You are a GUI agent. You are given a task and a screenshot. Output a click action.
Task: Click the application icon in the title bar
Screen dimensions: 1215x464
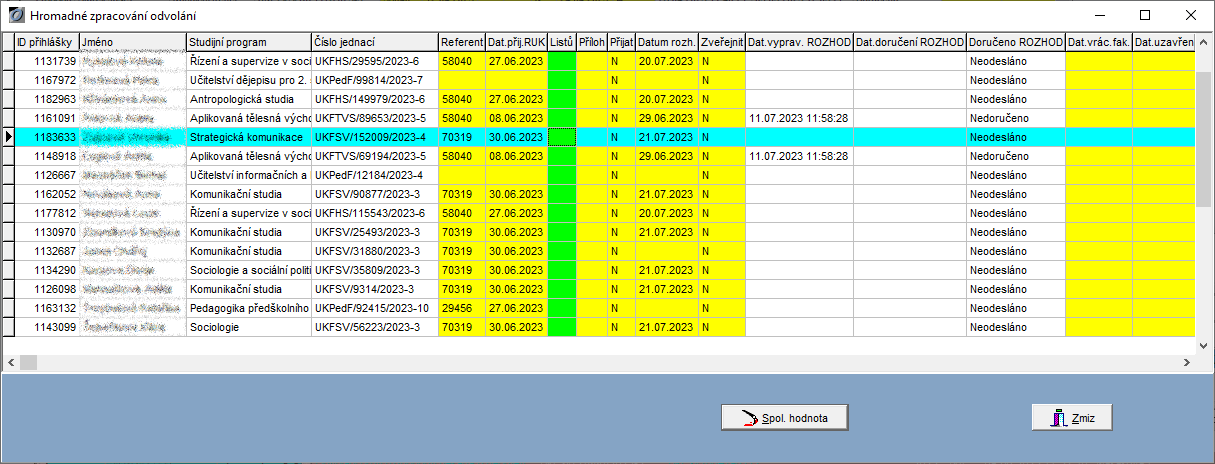pos(15,15)
